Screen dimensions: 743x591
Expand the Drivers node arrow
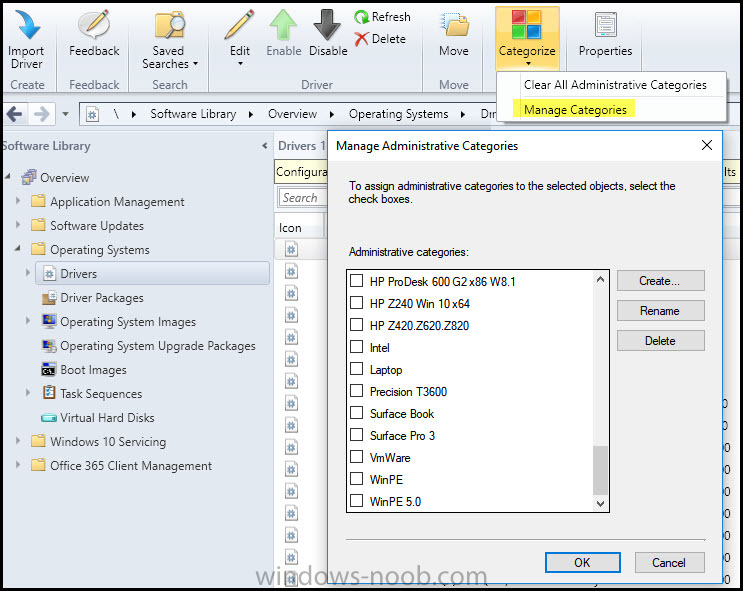[x=28, y=273]
